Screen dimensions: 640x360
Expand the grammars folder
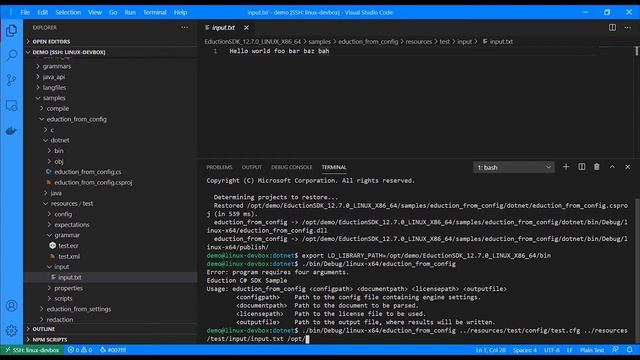[x=57, y=66]
